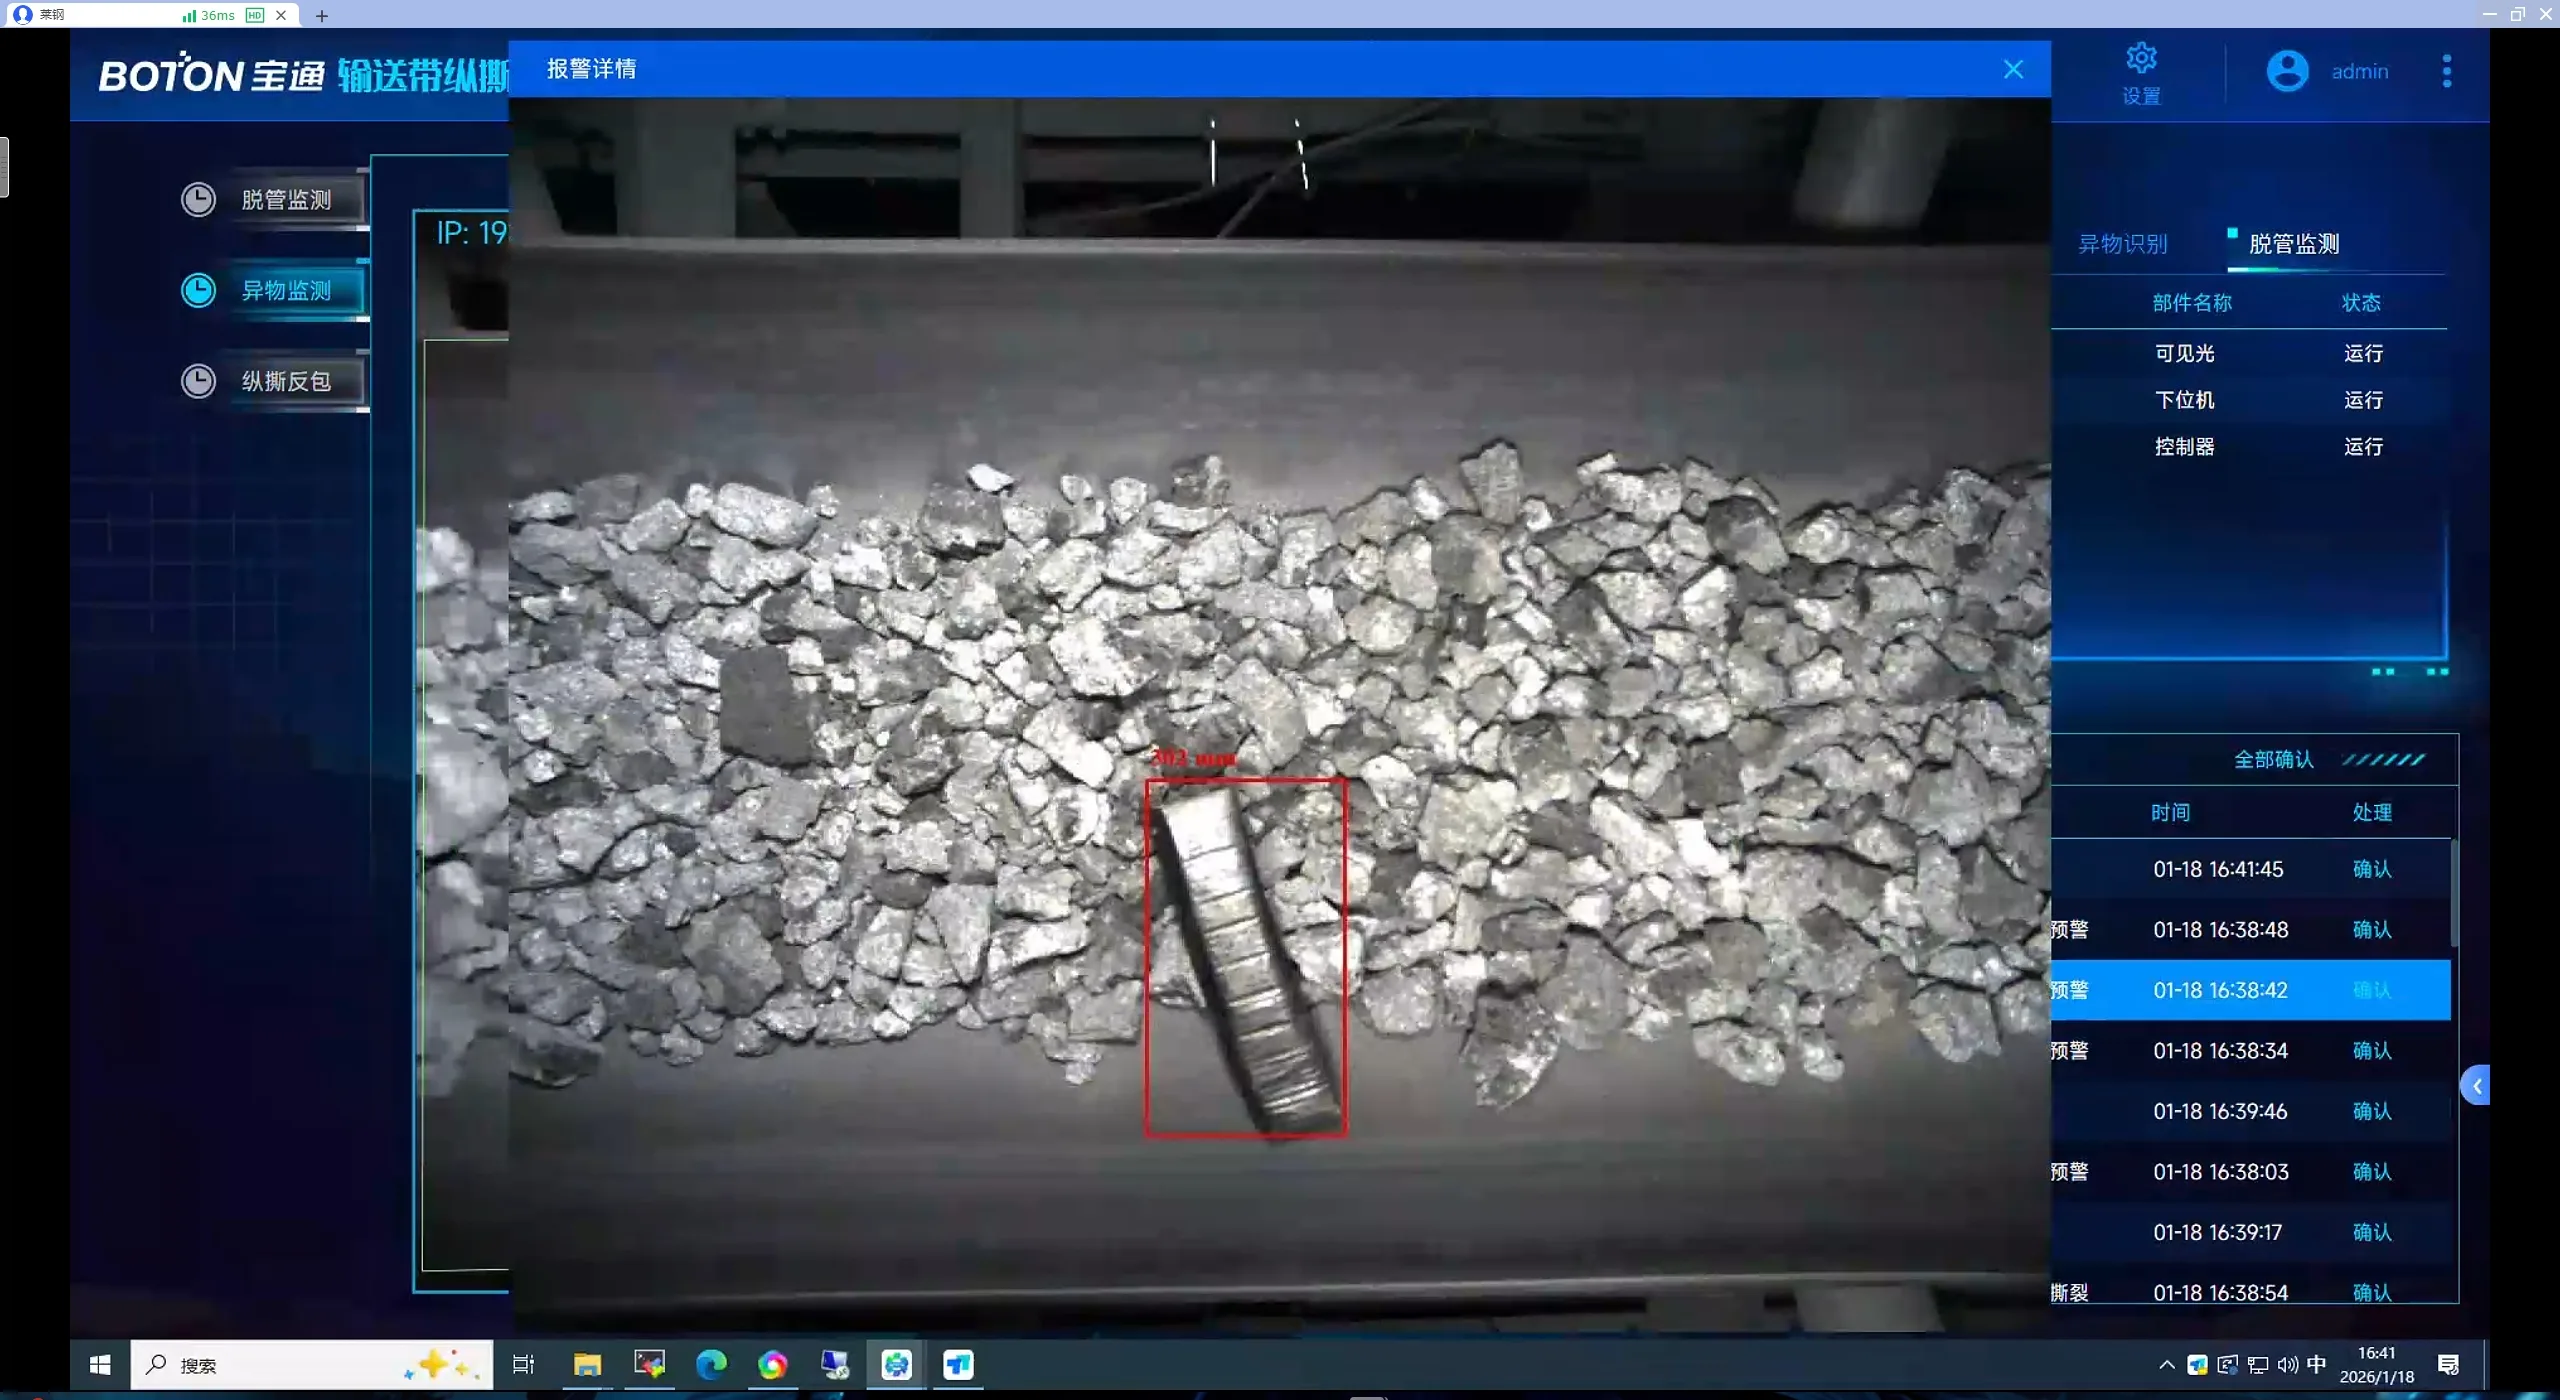The height and width of the screenshot is (1400, 2560).
Task: Click the red-boxed foreign object in the image
Action: click(1245, 957)
